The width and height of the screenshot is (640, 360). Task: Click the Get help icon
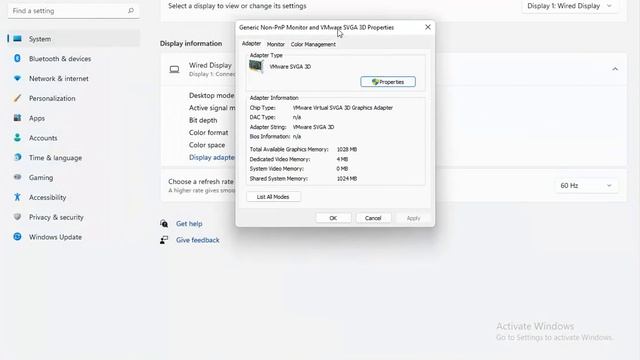pos(164,223)
